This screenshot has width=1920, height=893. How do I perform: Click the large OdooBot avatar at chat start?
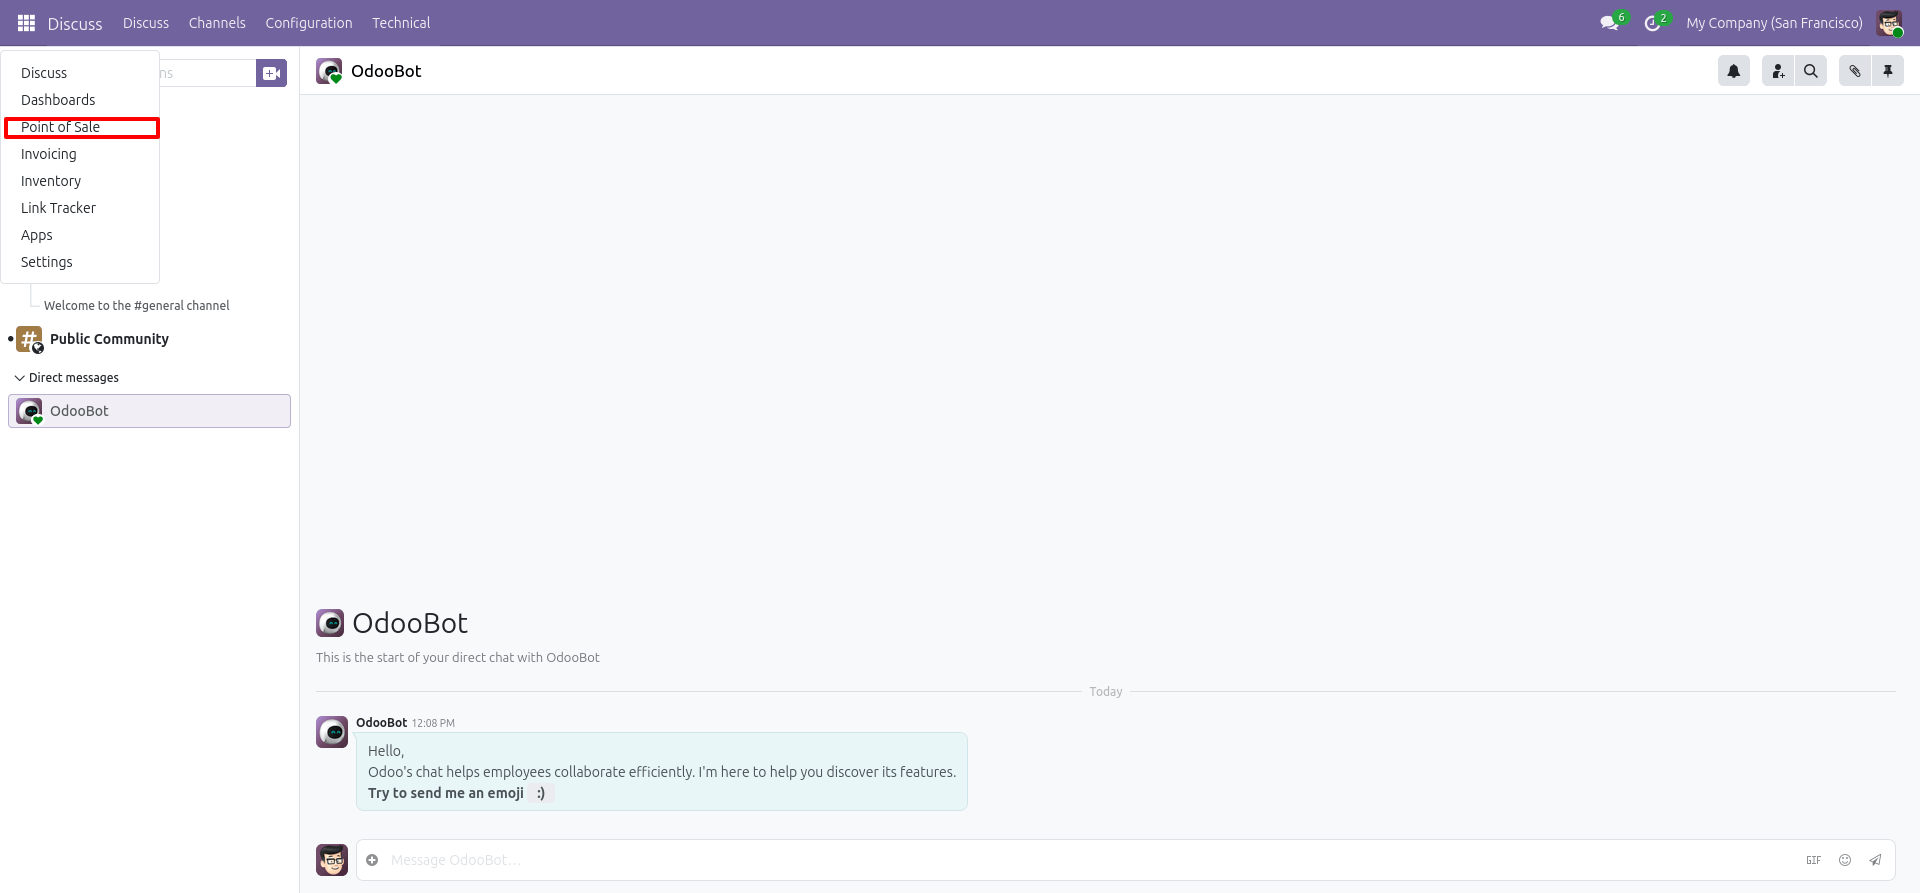click(330, 623)
